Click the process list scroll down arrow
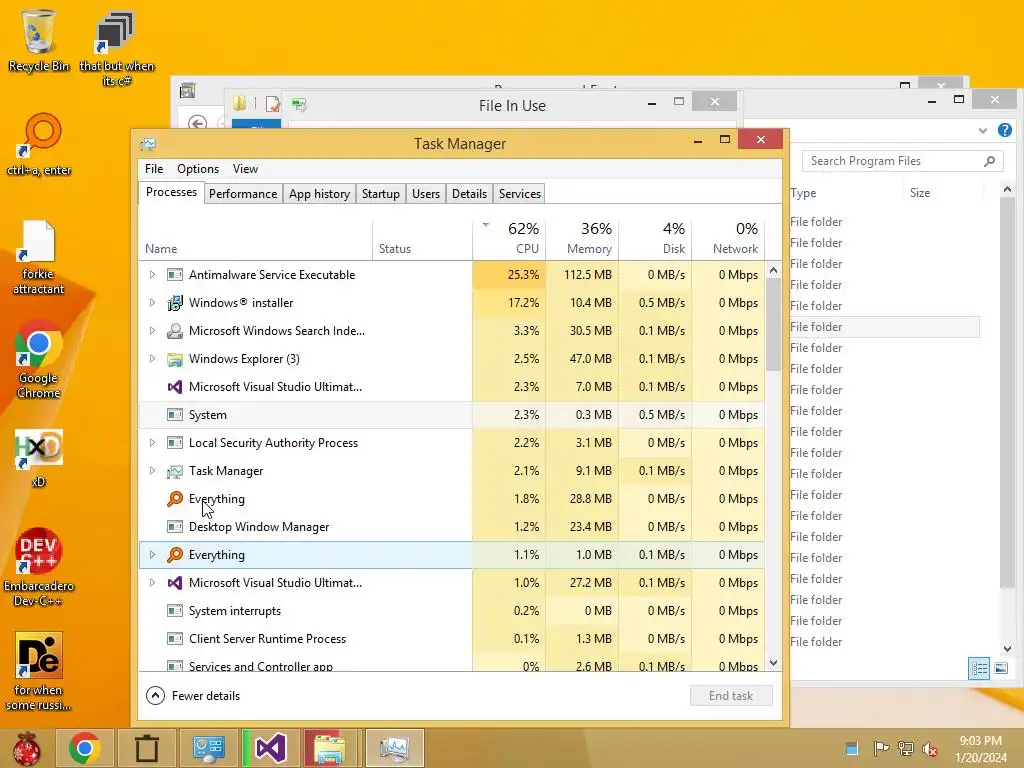 [773, 663]
